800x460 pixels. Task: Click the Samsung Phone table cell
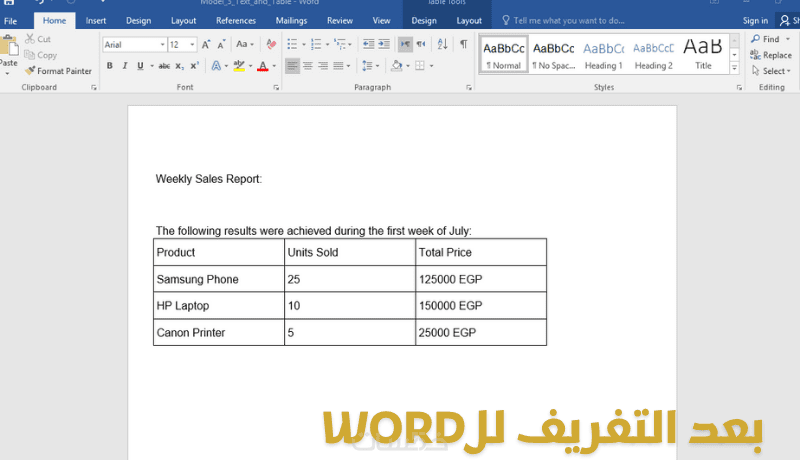219,279
